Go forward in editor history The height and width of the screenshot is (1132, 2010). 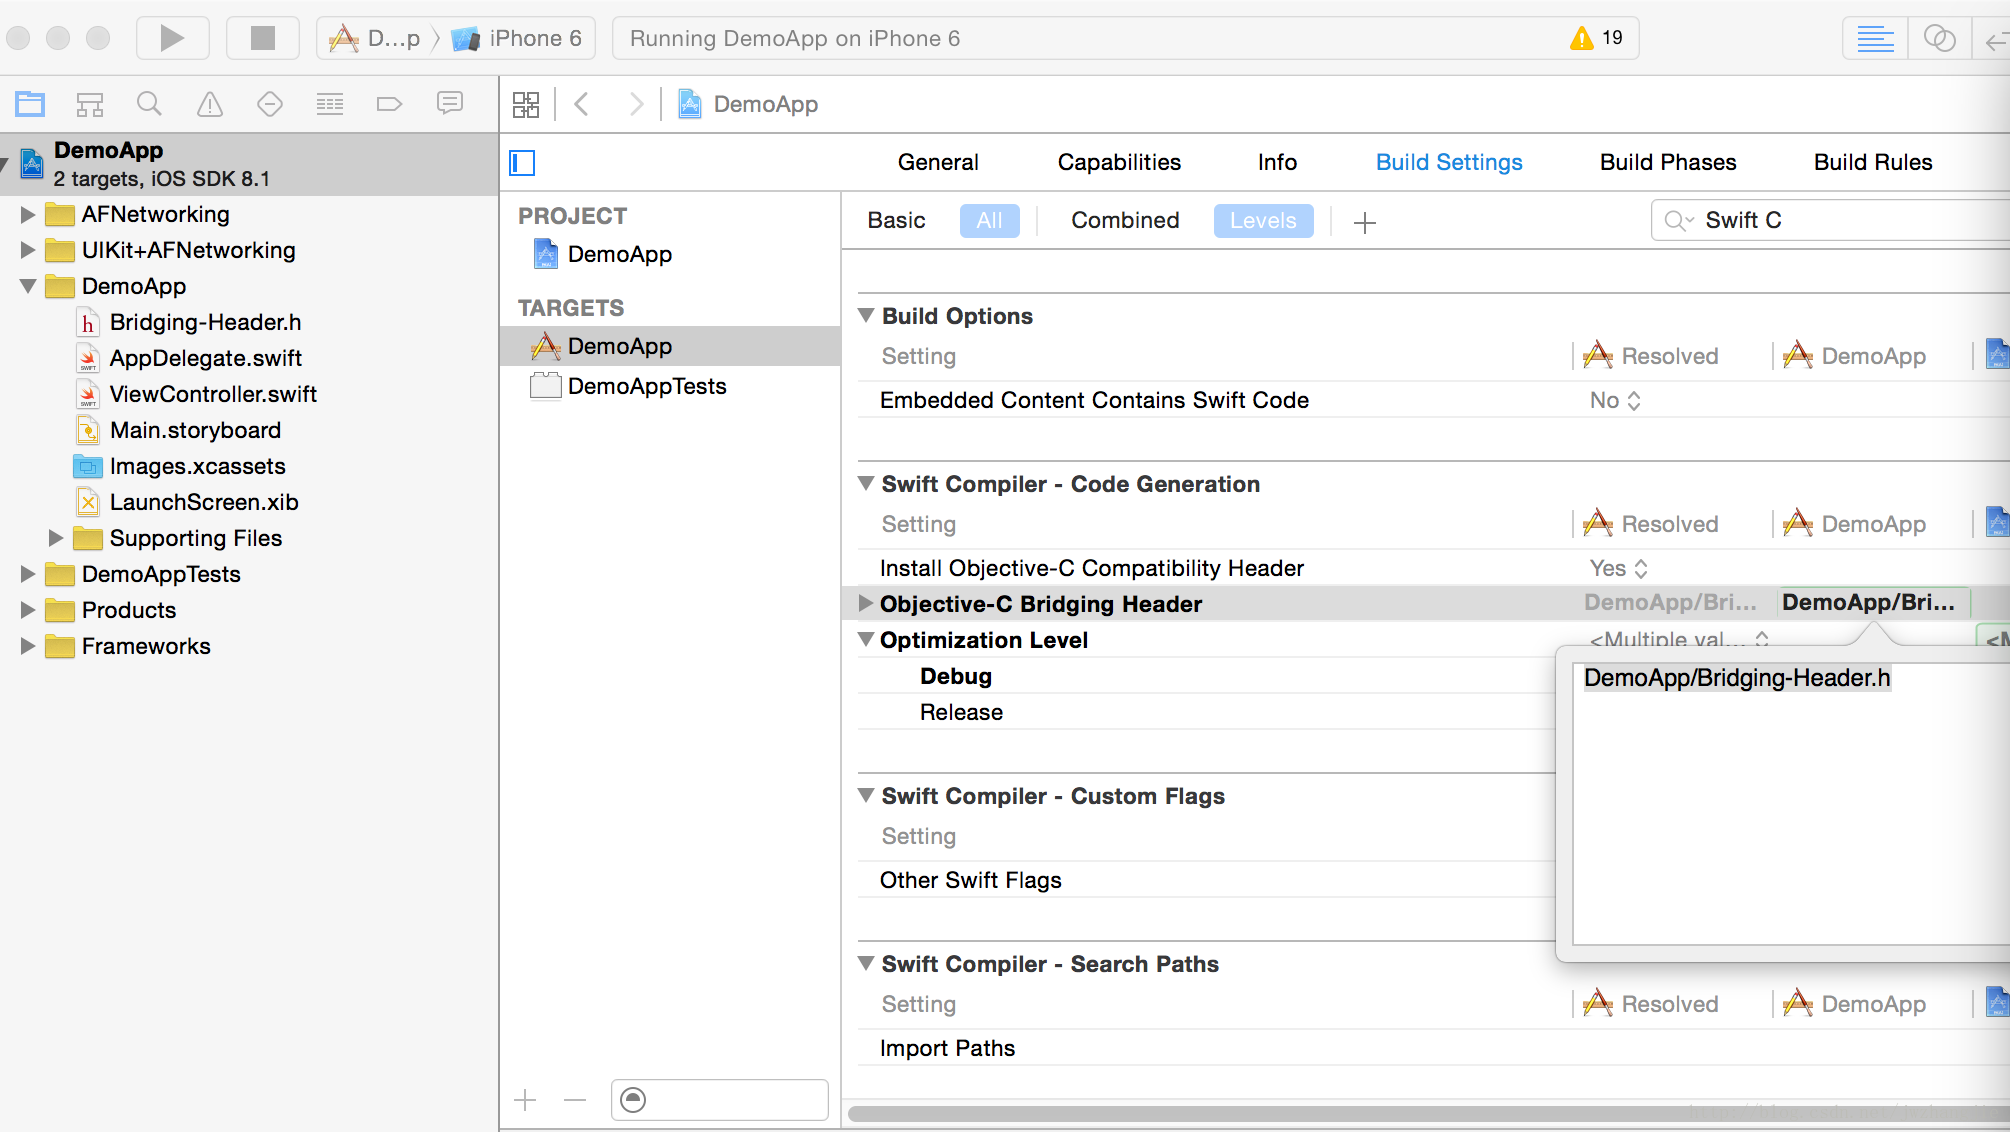[x=636, y=104]
